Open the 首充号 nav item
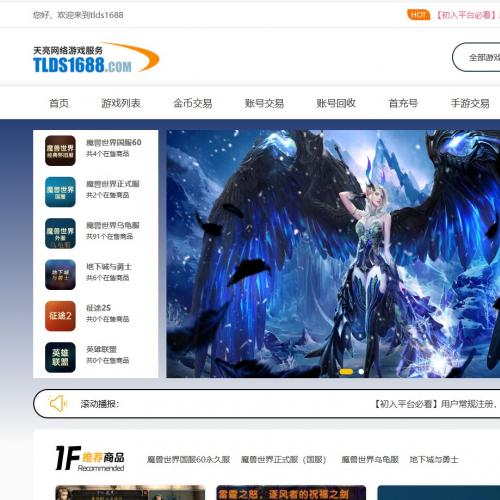The width and height of the screenshot is (500, 500). pyautogui.click(x=403, y=103)
